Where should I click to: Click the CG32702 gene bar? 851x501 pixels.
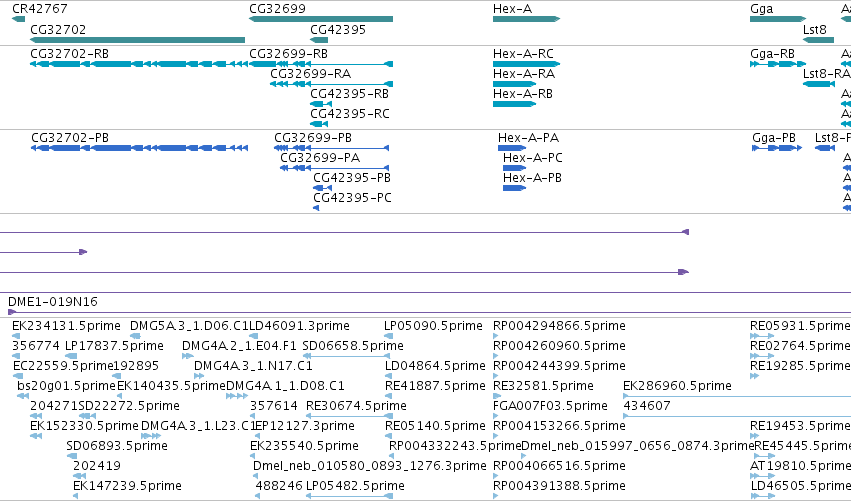point(137,40)
